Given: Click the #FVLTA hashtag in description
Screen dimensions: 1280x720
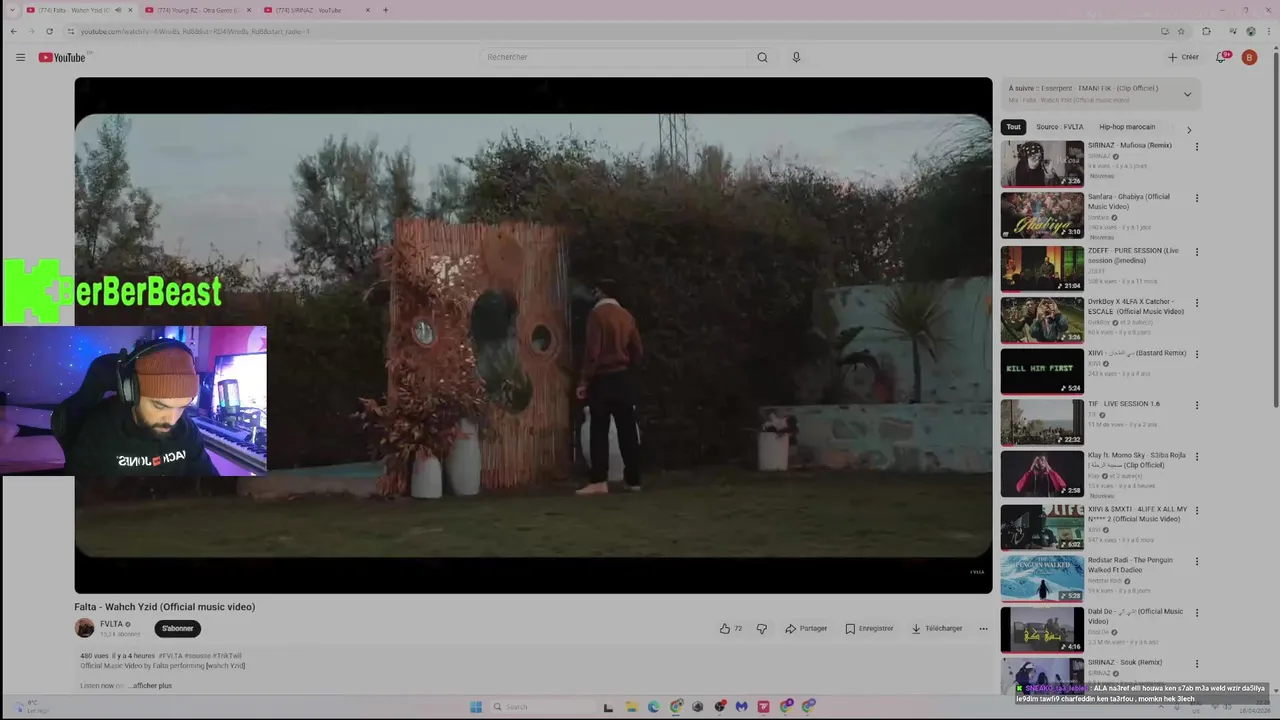Looking at the screenshot, I should 170,656.
